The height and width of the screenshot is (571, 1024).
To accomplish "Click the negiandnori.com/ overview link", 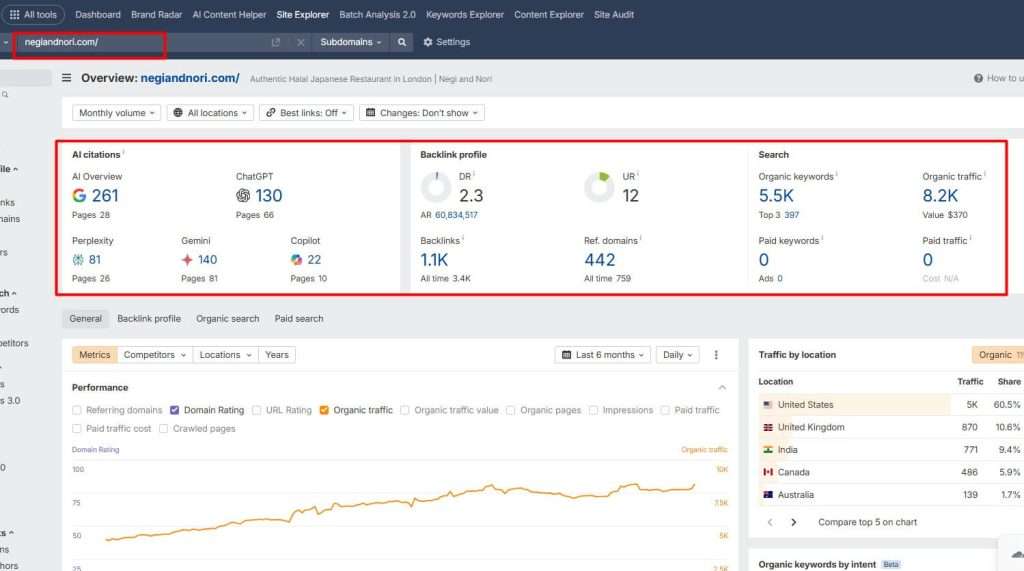I will click(190, 78).
